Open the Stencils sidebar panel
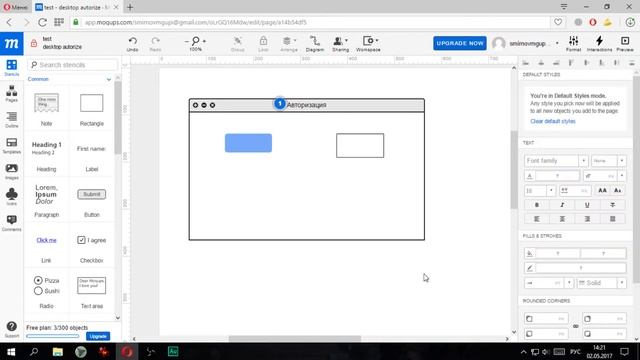Screen dimensions: 640x360 point(11,68)
